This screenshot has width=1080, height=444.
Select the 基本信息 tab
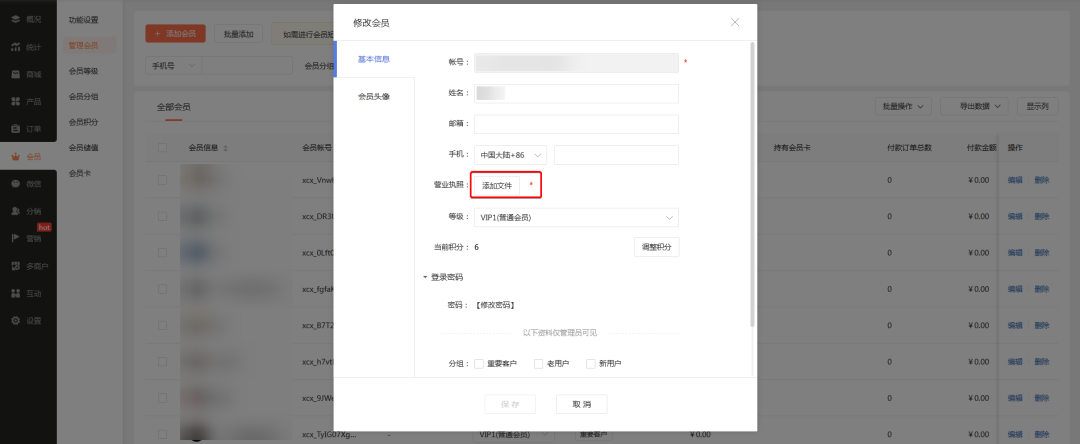[373, 60]
